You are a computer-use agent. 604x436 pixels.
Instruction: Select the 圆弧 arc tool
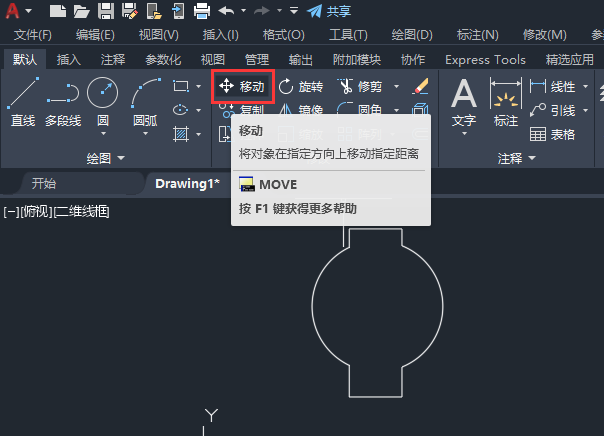[146, 102]
